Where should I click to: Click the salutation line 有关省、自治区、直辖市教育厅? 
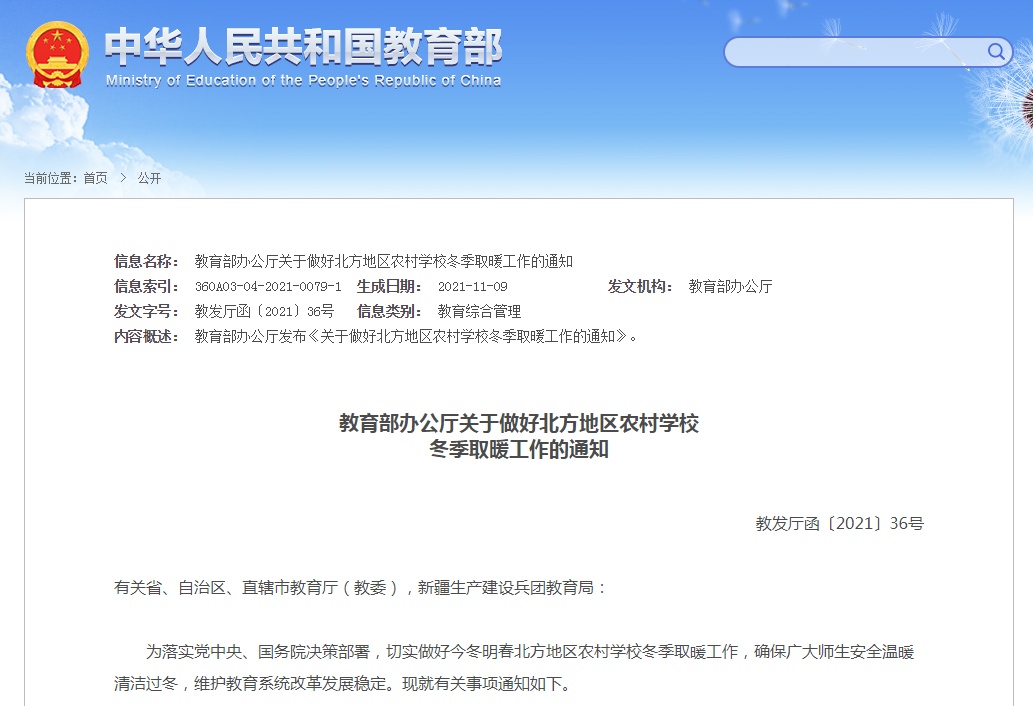tap(360, 587)
